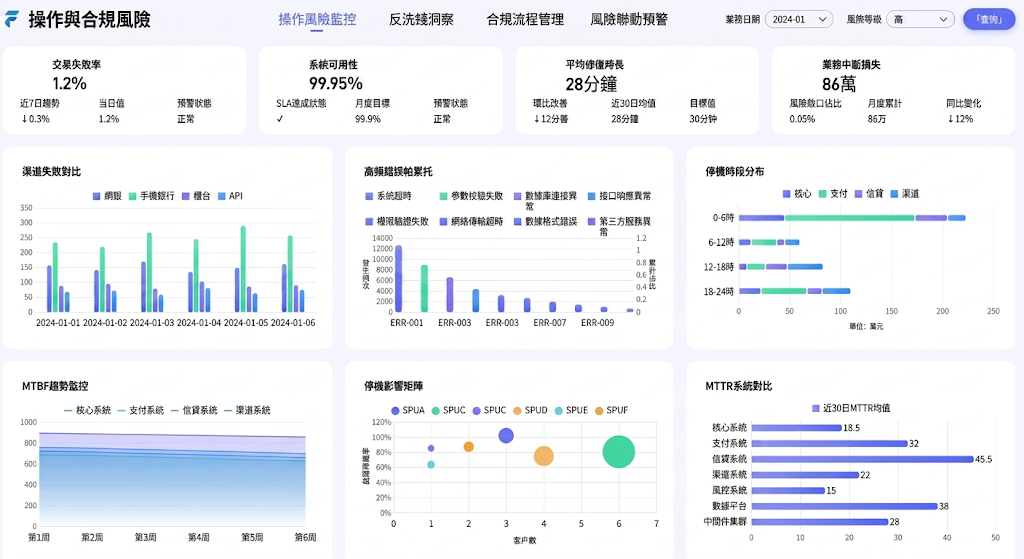The width and height of the screenshot is (1024, 559).
Task: Click the 交易失敗率 value 1.2%
Action: point(69,84)
